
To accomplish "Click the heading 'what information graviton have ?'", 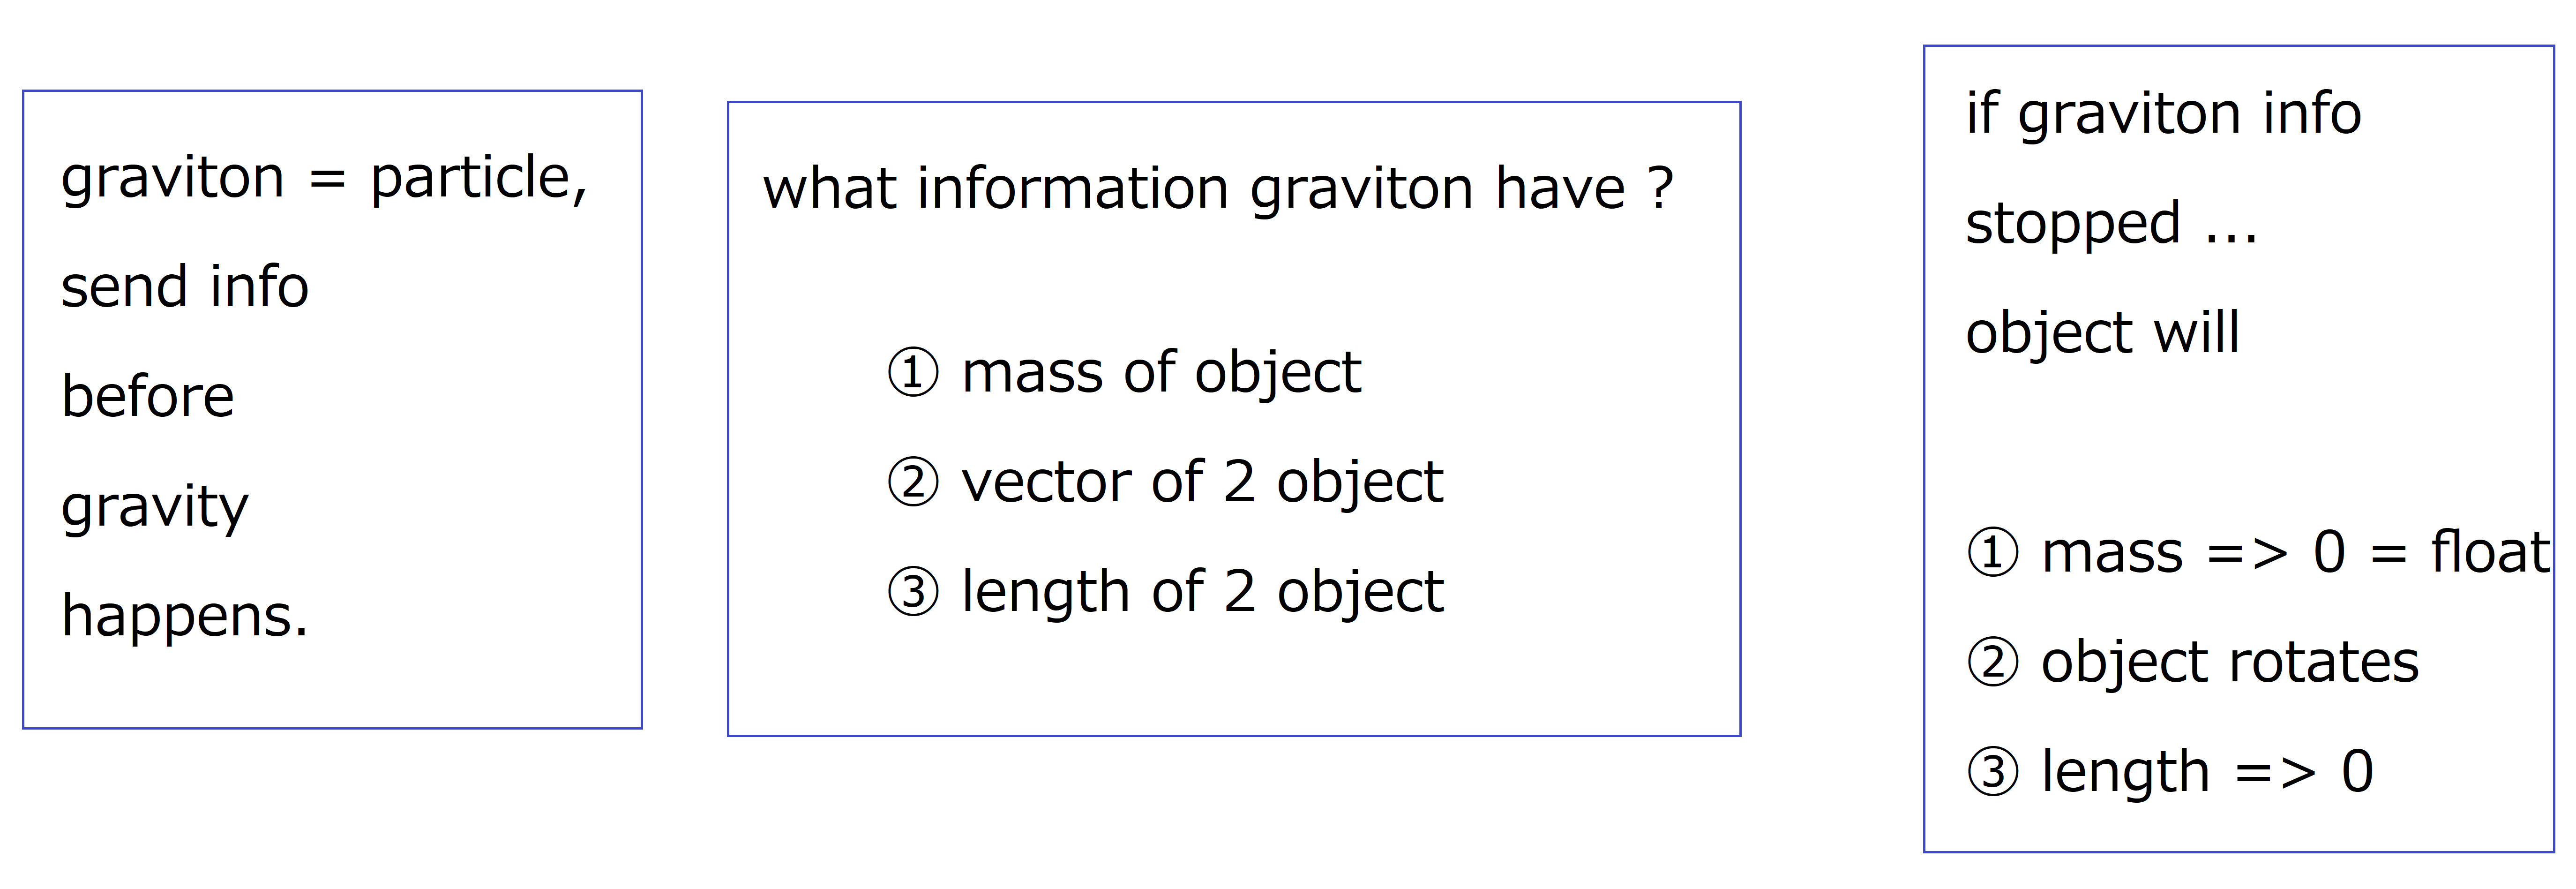I will tap(1218, 188).
